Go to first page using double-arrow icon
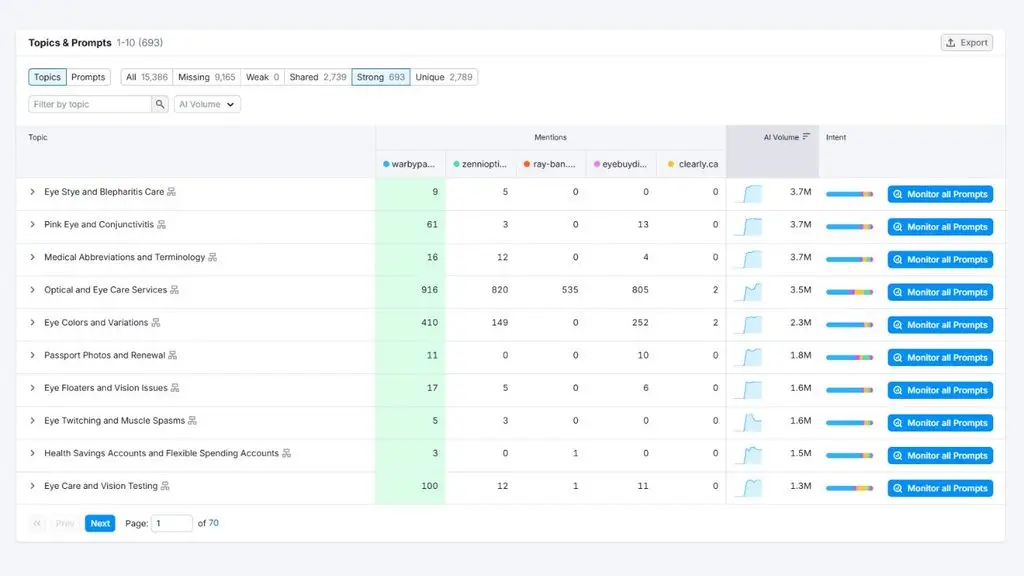The image size is (1024, 576). [x=37, y=523]
